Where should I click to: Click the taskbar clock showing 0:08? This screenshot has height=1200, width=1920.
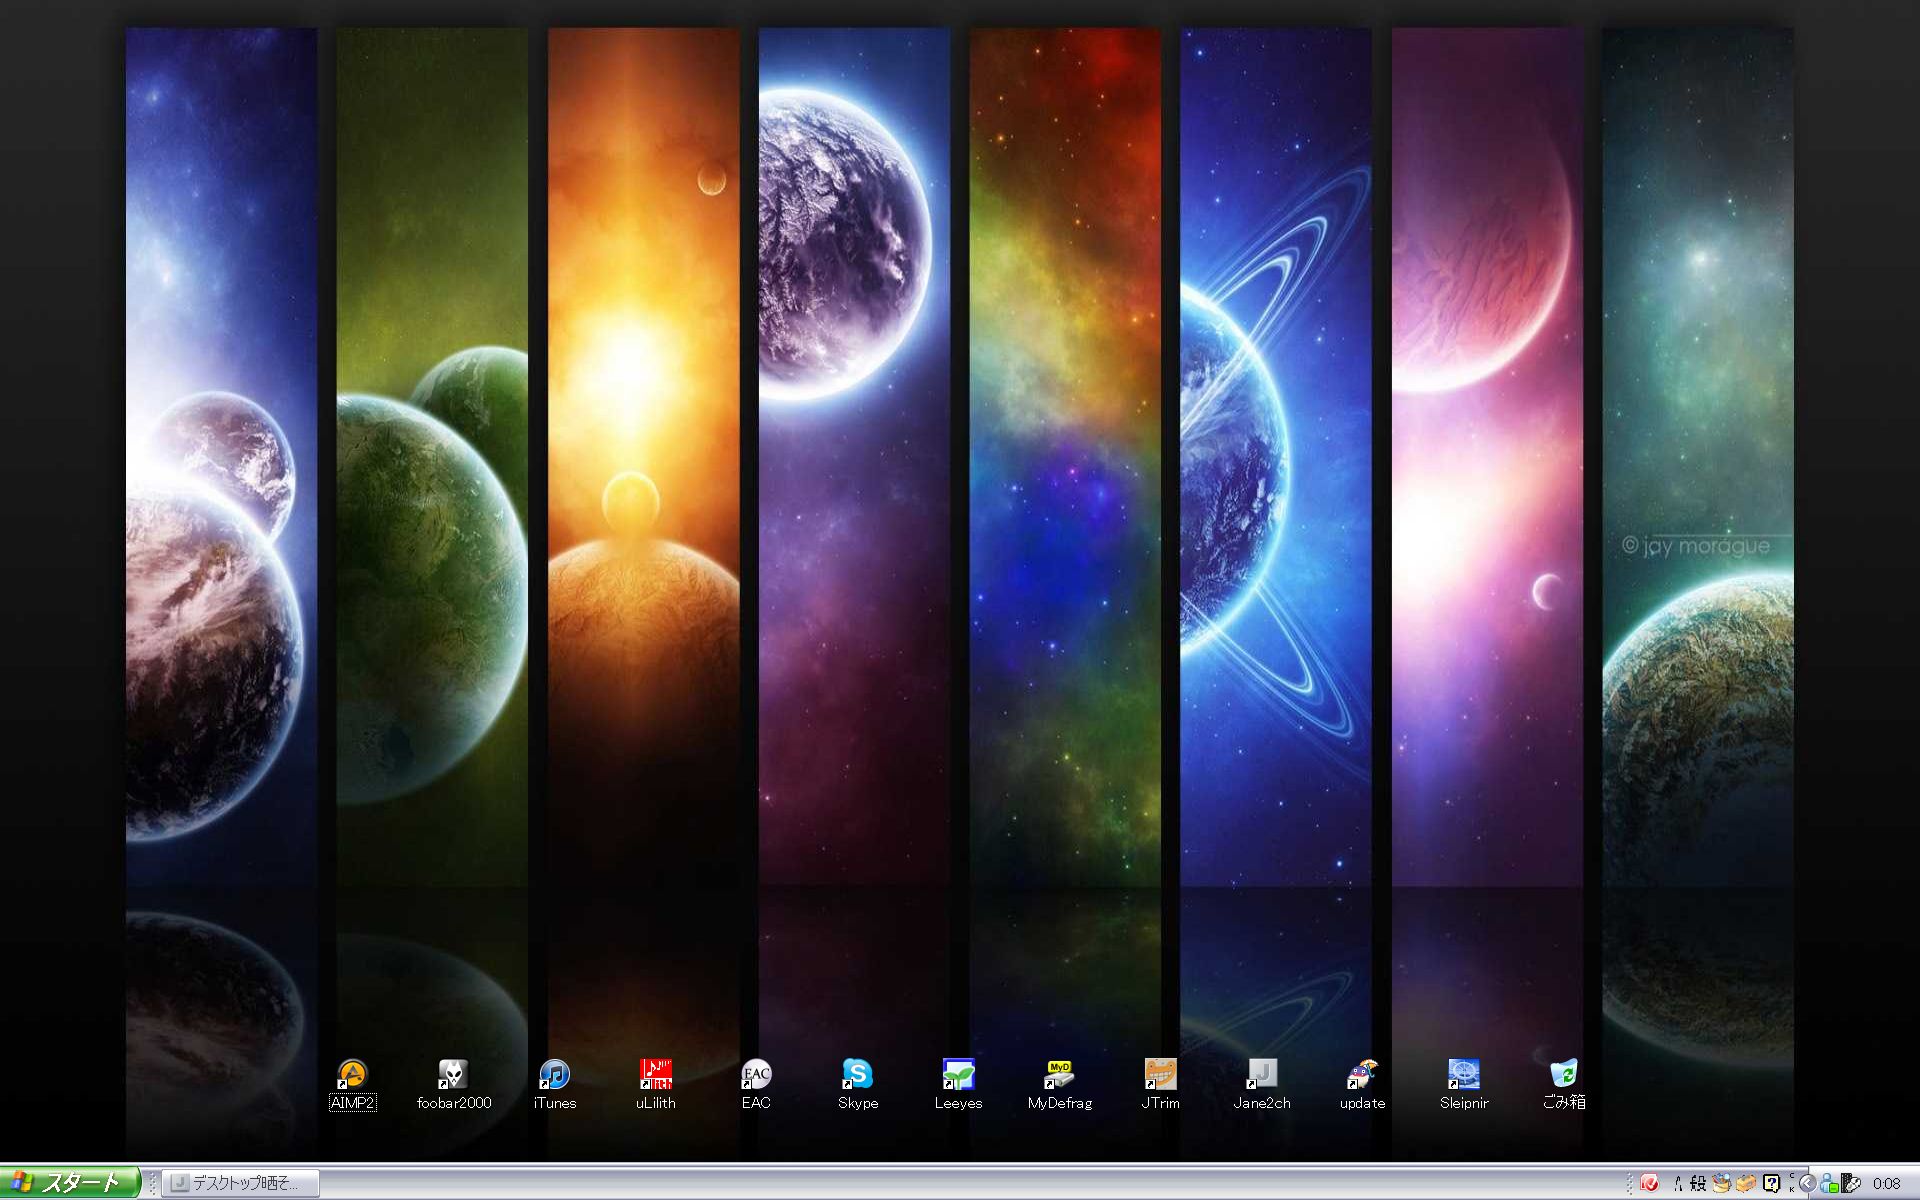click(x=1886, y=1184)
